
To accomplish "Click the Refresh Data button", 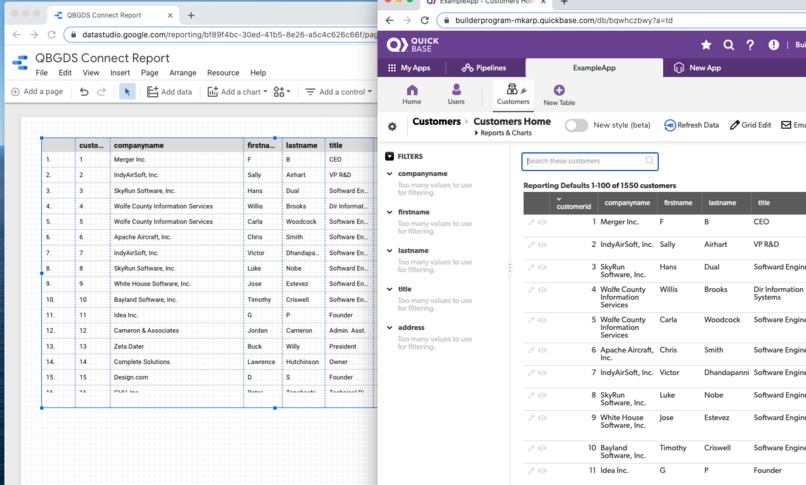I will [691, 125].
